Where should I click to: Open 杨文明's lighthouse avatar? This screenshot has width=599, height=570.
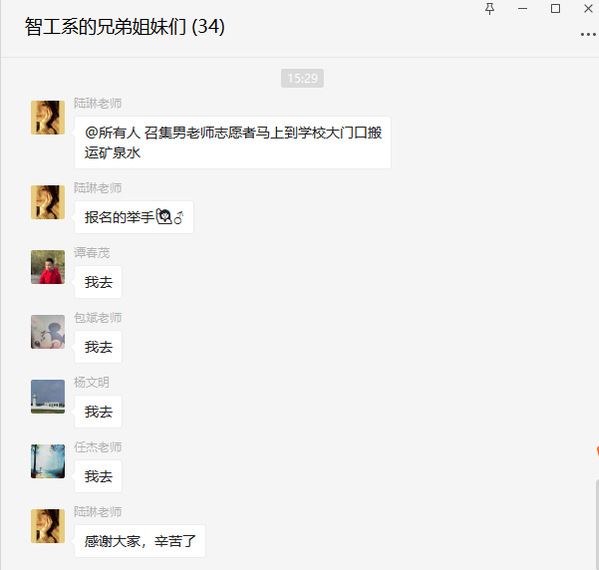tap(48, 397)
